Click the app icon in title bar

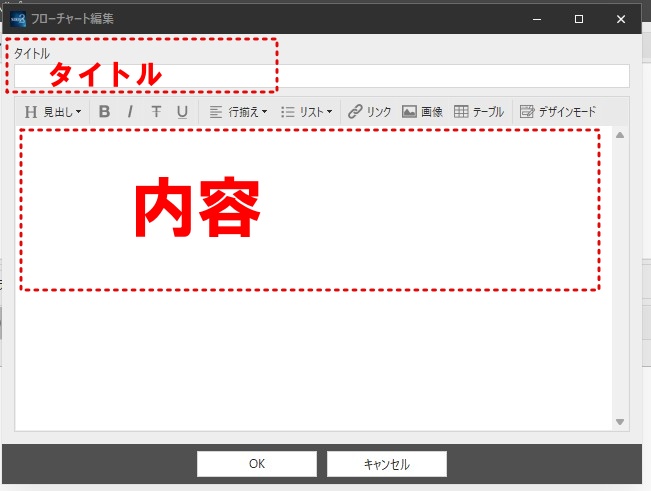point(18,19)
